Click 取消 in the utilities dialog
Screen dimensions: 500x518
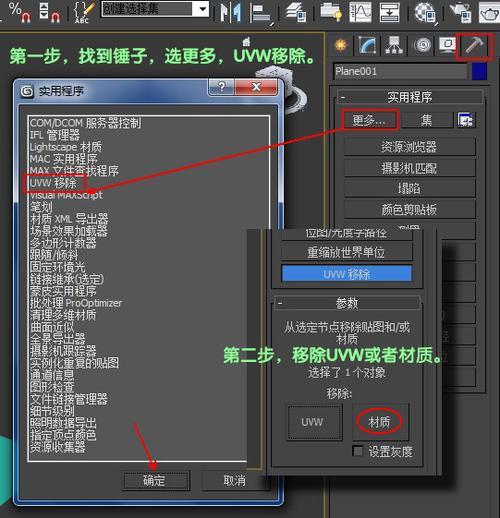click(234, 480)
